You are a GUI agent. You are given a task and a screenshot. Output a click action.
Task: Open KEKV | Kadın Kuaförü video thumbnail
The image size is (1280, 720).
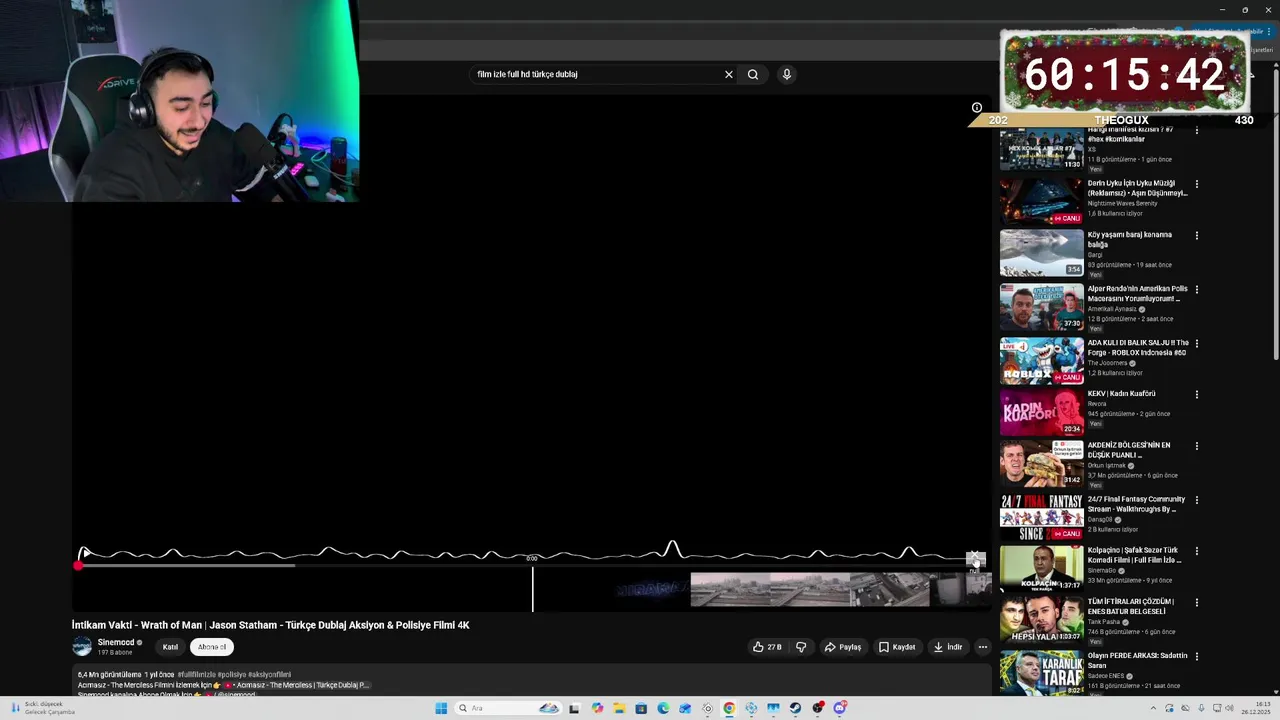click(1041, 411)
